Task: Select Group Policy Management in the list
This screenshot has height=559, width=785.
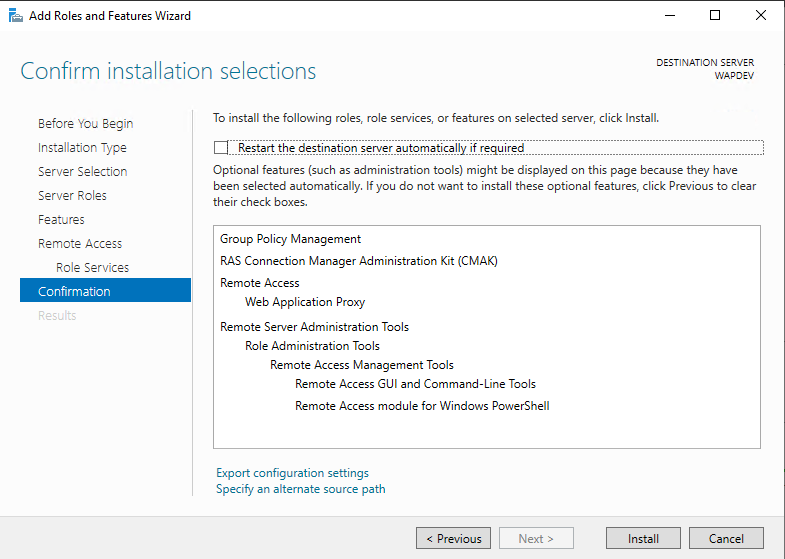Action: click(290, 239)
